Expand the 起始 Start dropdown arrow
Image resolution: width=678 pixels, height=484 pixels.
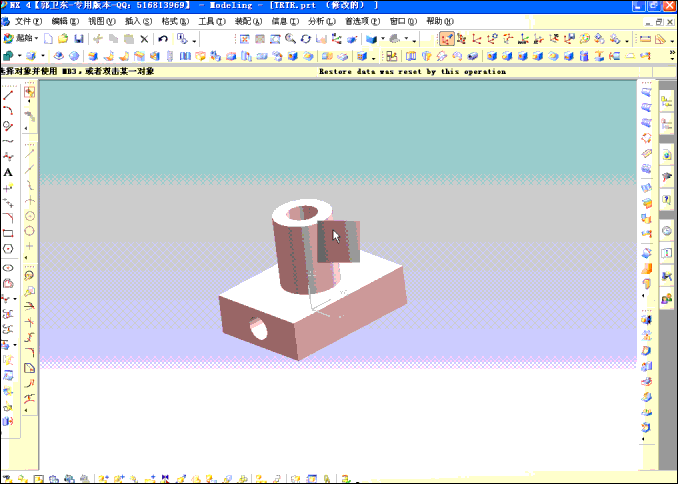[36, 38]
